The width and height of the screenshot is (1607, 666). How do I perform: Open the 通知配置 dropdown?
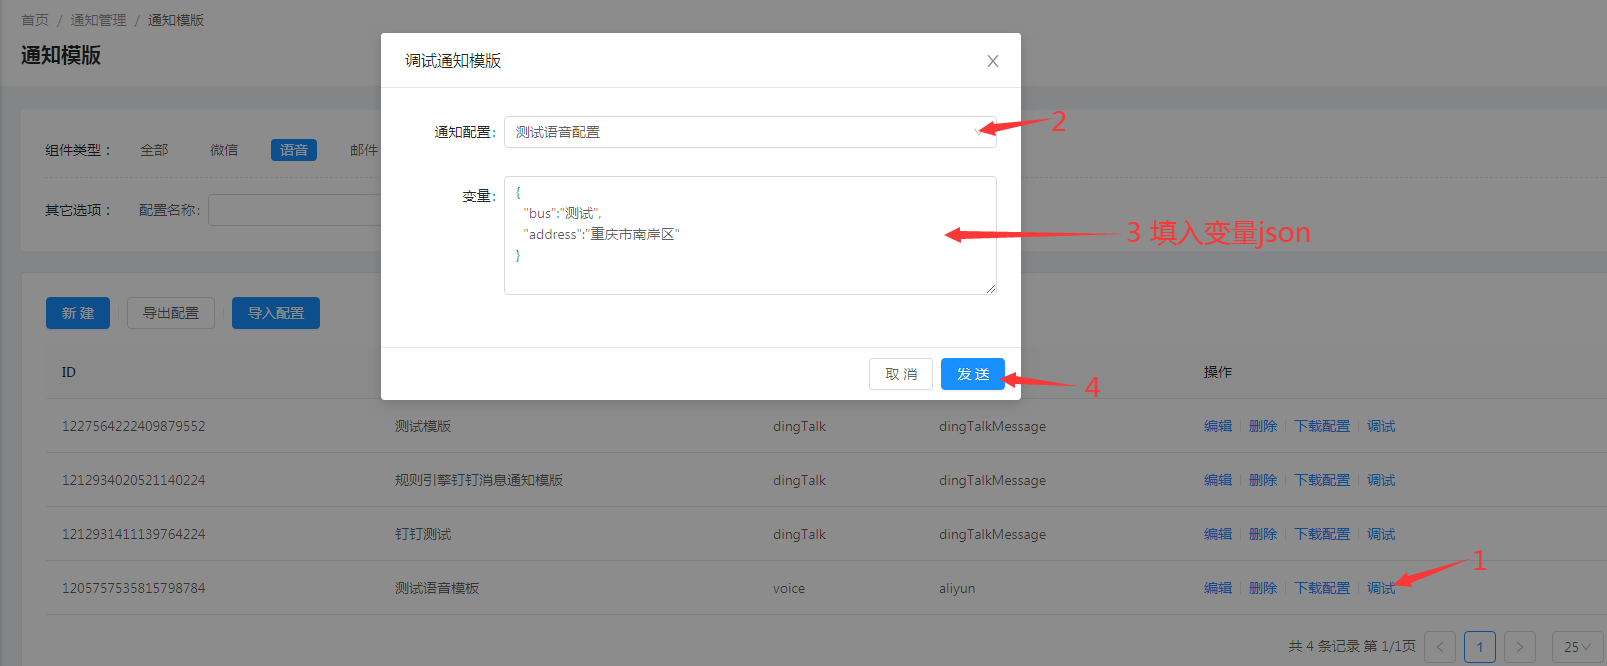coord(749,132)
